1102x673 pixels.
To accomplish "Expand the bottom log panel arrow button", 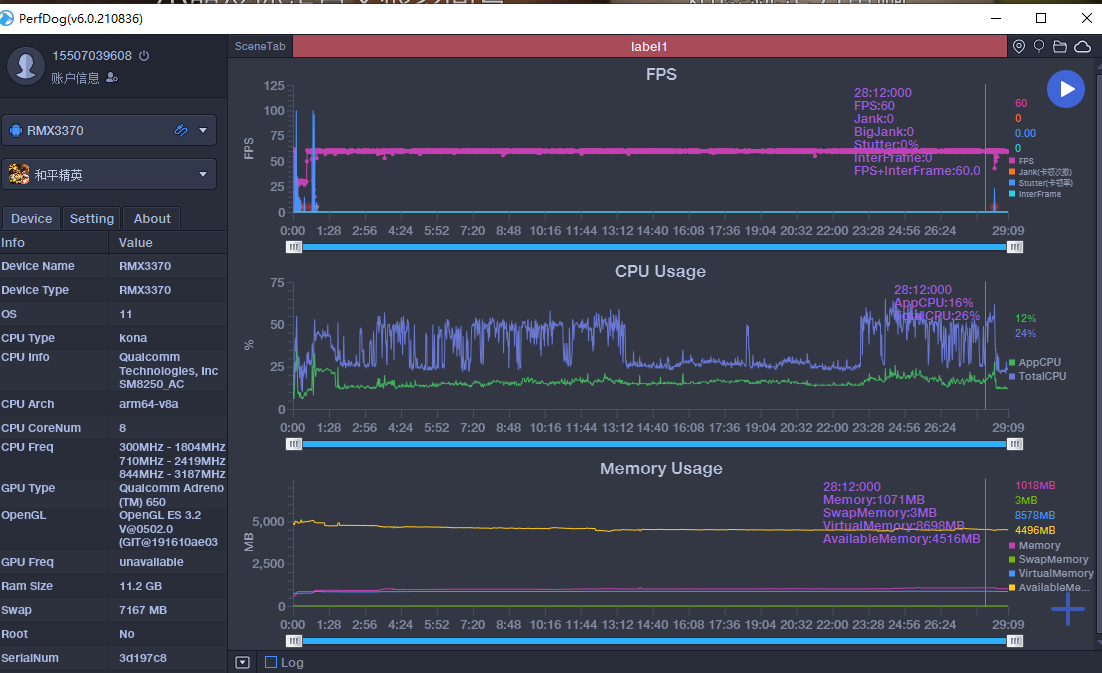I will 242,662.
